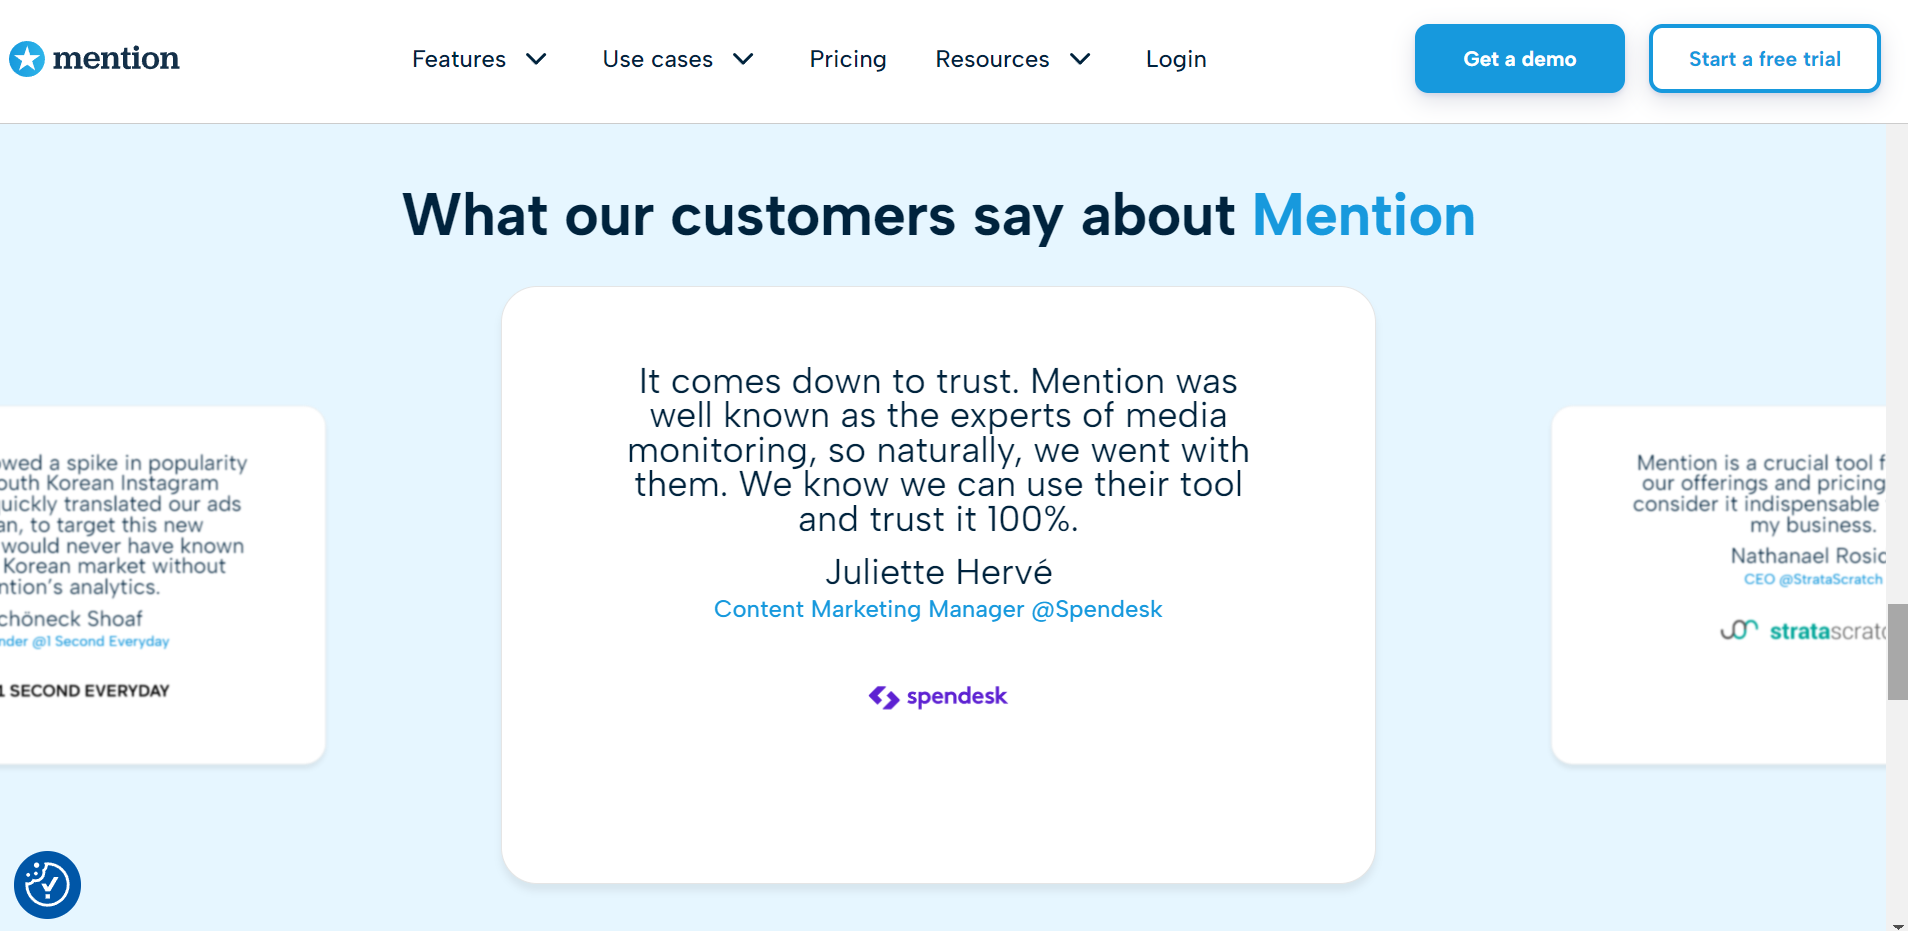Click the scrollbar down arrow
Screen dimensions: 1908x931
coord(1897,925)
